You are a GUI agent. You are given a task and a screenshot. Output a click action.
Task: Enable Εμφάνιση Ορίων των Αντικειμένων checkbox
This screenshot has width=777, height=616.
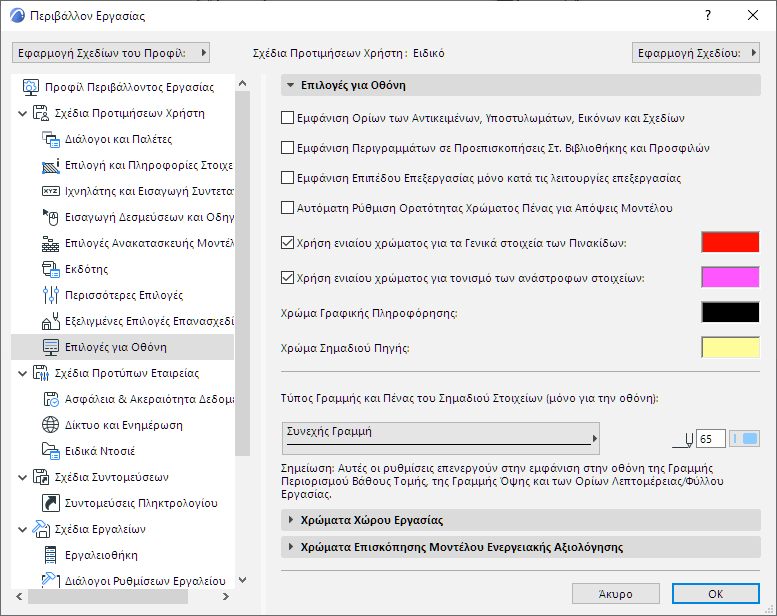click(287, 118)
